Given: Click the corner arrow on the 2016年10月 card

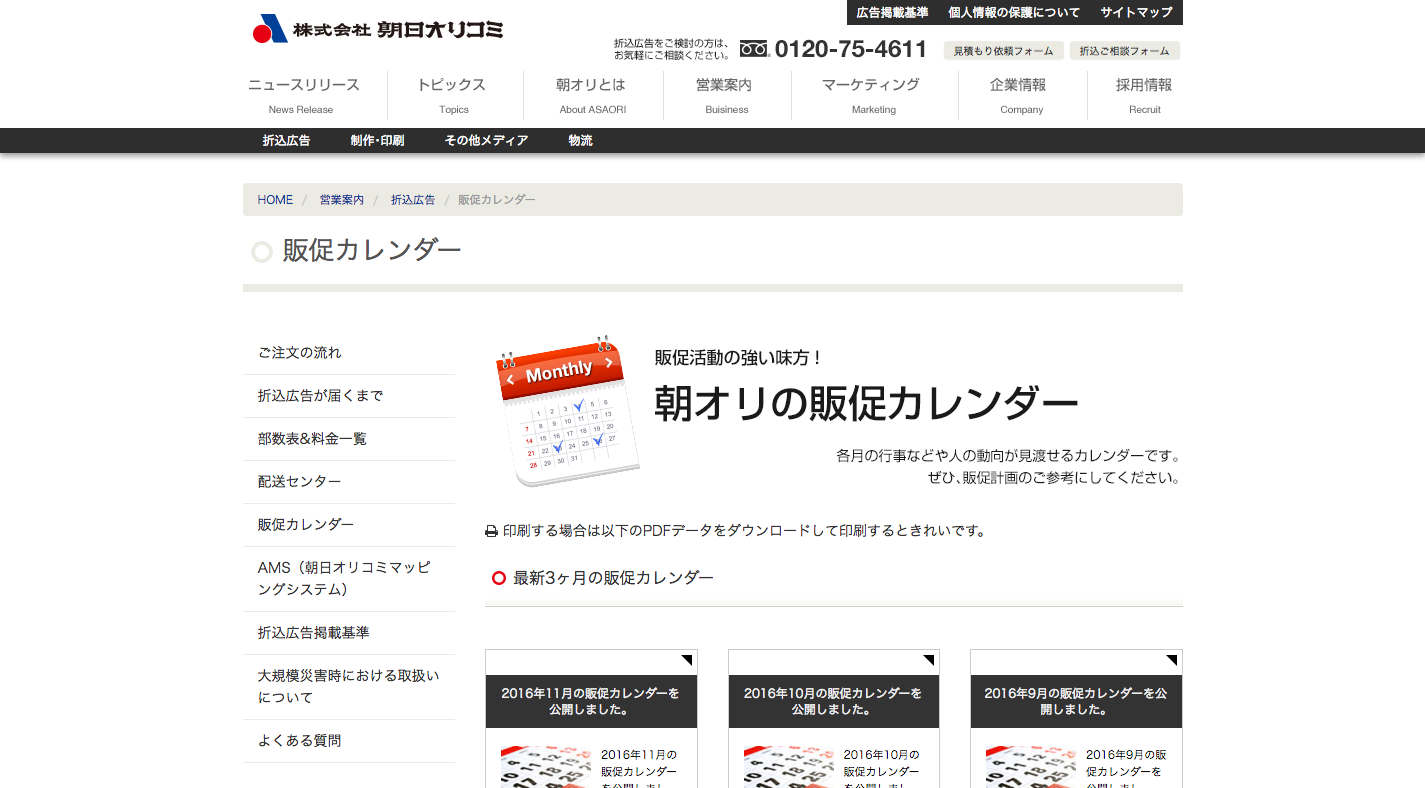Looking at the screenshot, I should (930, 660).
